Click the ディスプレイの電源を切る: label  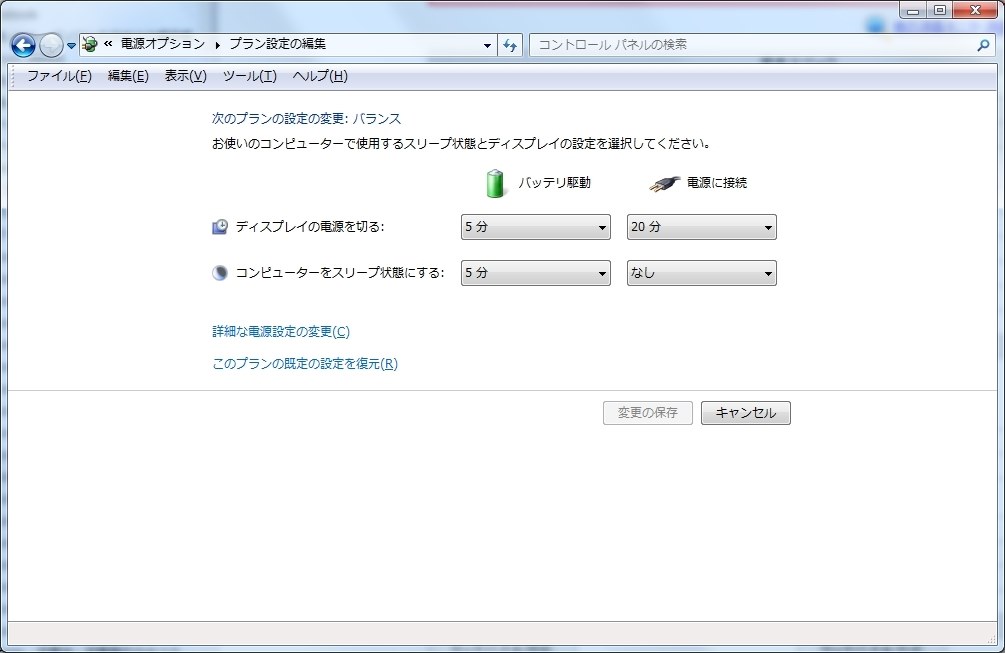point(310,227)
